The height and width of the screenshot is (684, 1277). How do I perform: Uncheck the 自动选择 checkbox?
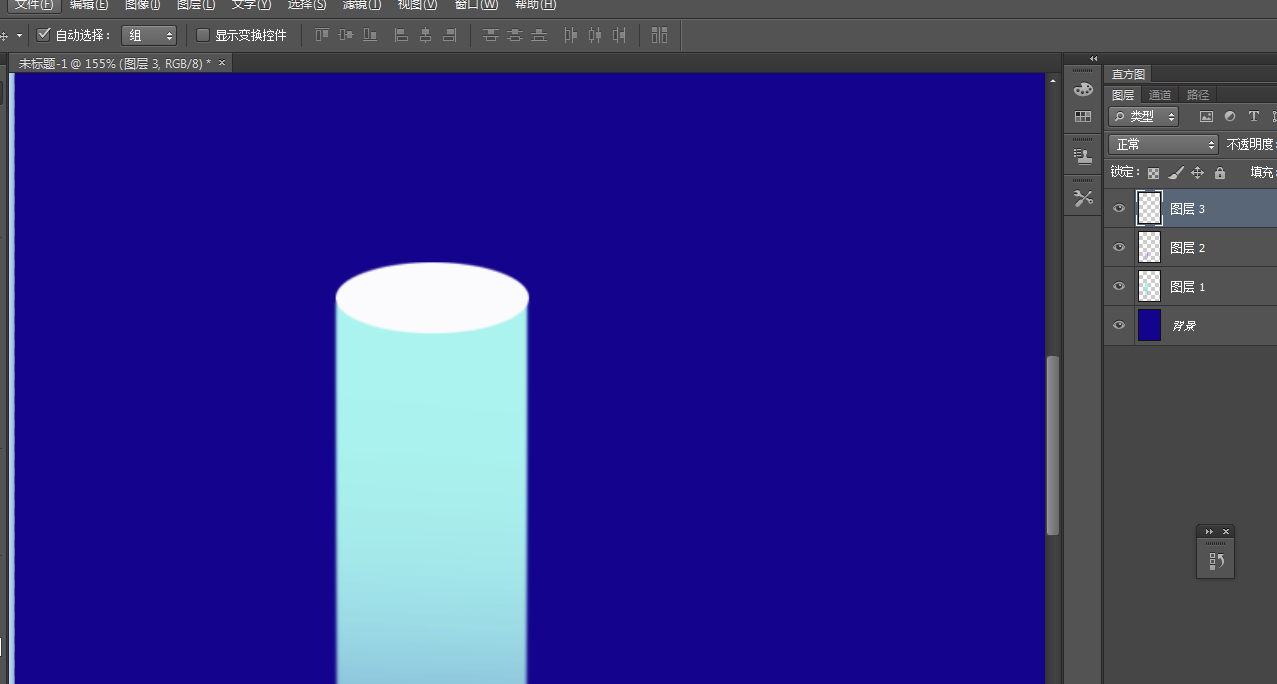coord(43,35)
